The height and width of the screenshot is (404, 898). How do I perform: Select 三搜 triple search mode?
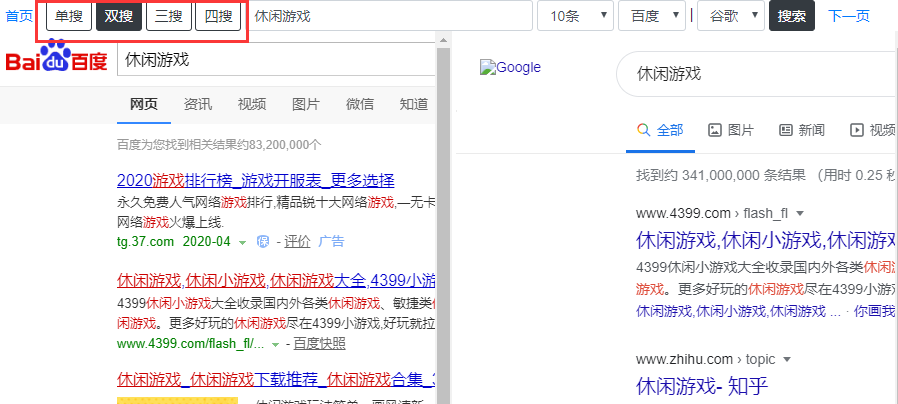tap(168, 16)
